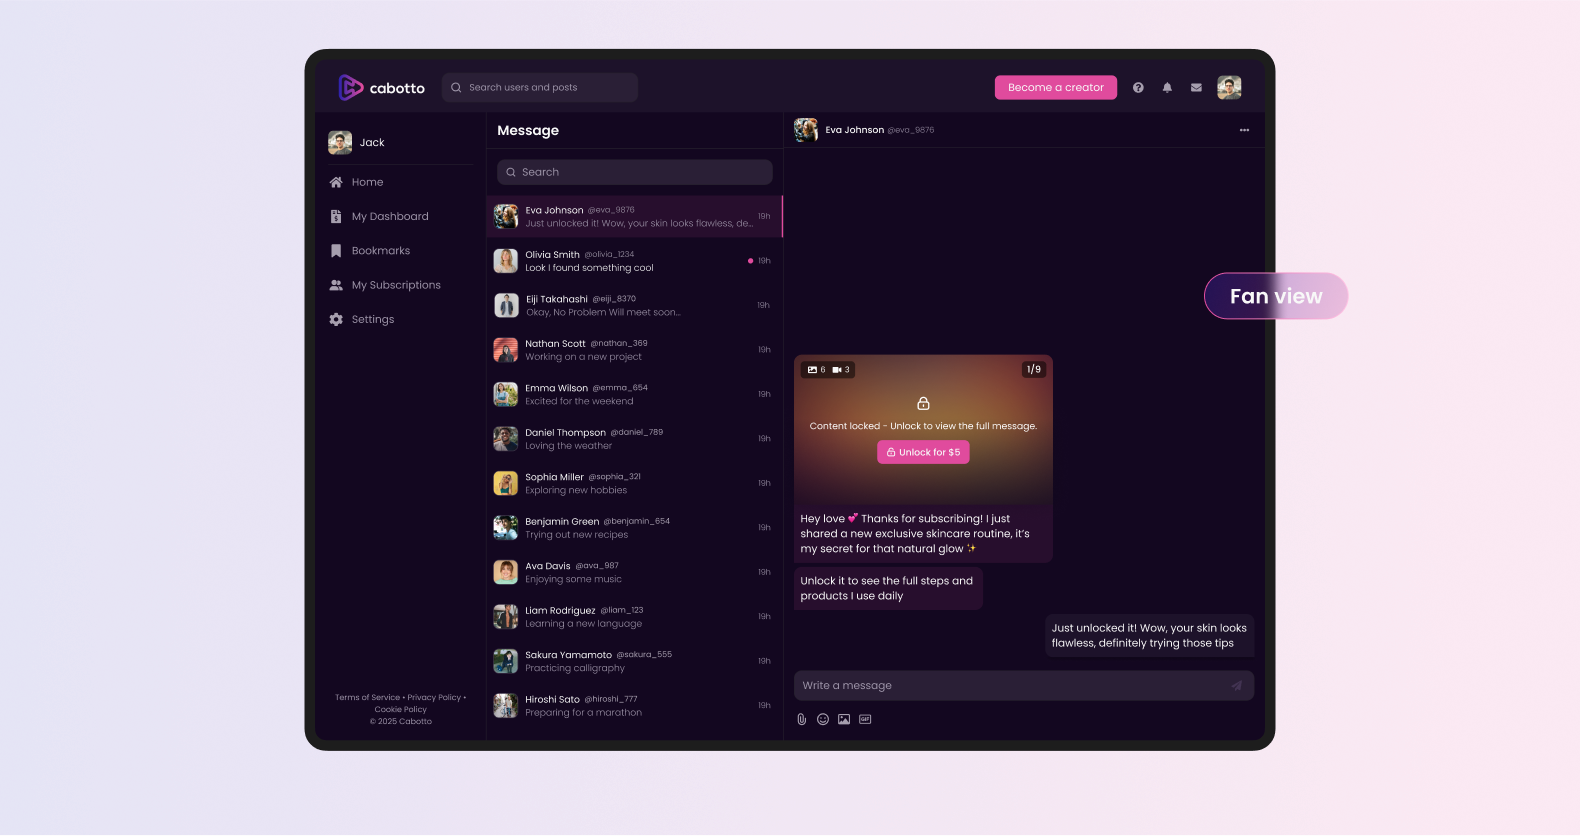Click the attach file paperclip icon
This screenshot has height=836, width=1580.
[801, 720]
